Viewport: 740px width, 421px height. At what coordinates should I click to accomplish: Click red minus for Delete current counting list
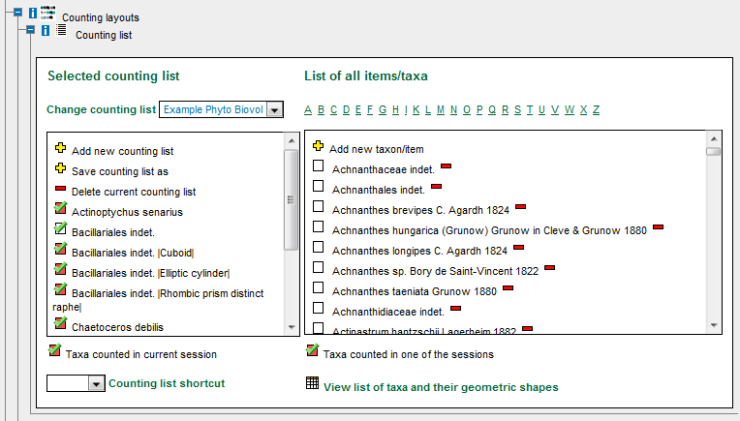pyautogui.click(x=60, y=189)
